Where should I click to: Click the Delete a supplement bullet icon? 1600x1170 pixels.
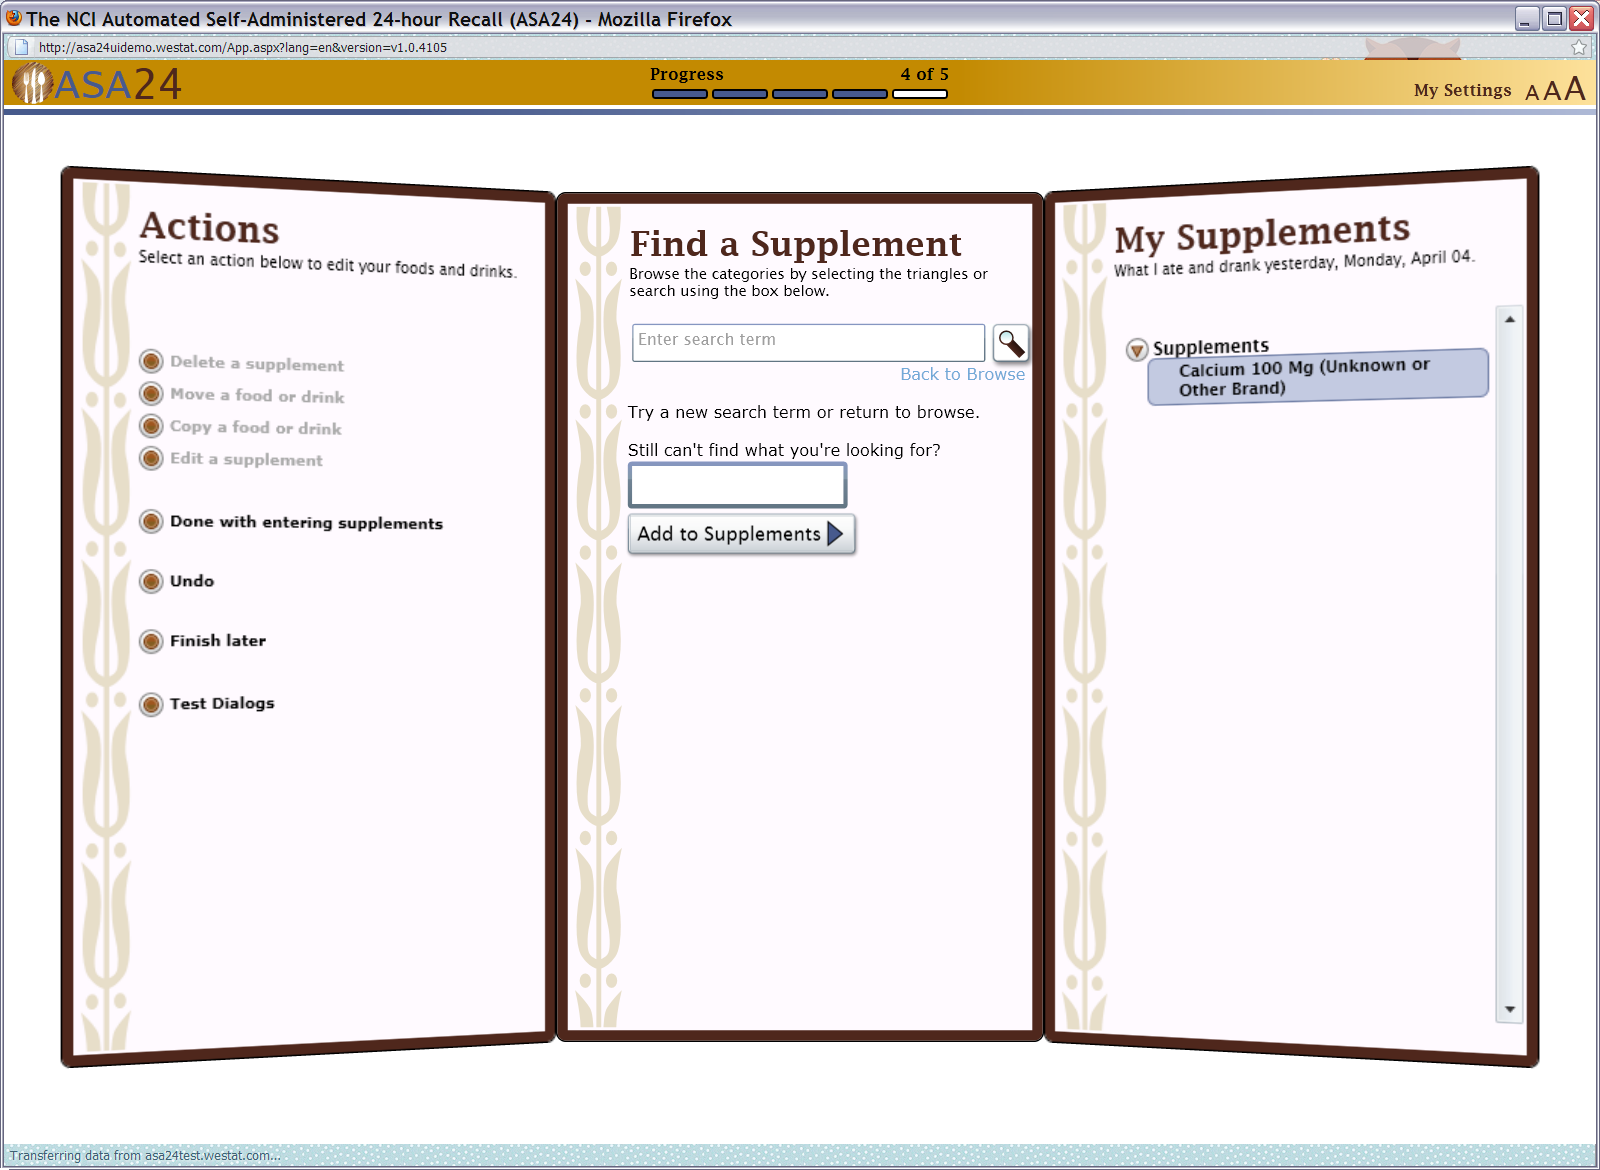pyautogui.click(x=151, y=361)
